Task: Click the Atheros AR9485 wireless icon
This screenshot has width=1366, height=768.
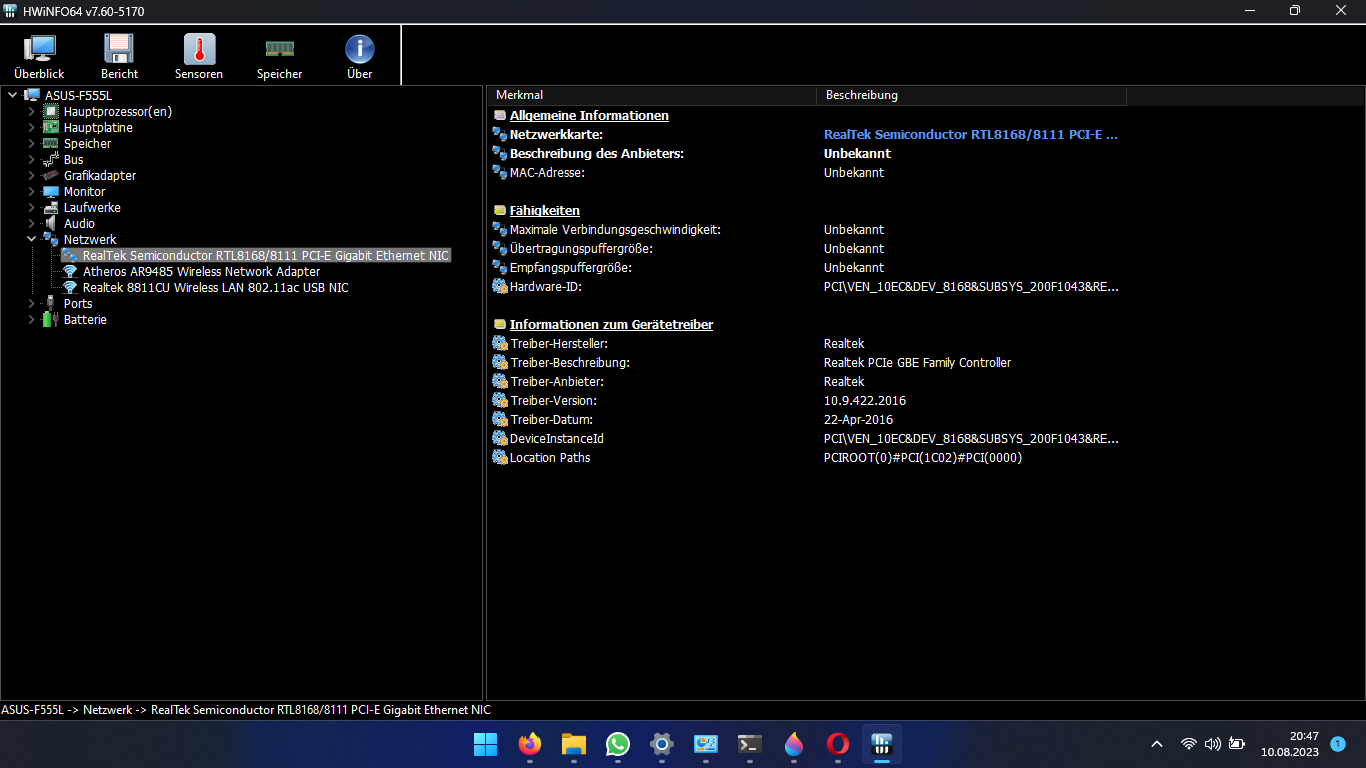Action: 70,271
